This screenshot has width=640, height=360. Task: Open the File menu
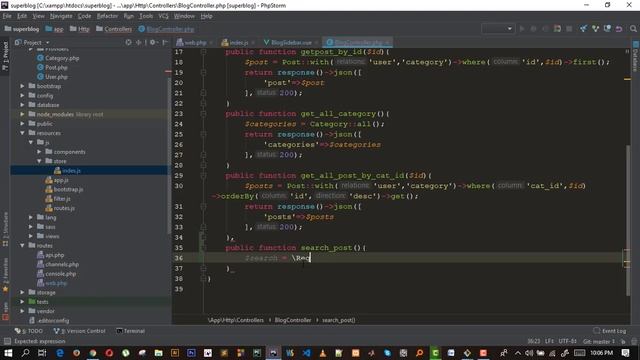pyautogui.click(x=7, y=16)
